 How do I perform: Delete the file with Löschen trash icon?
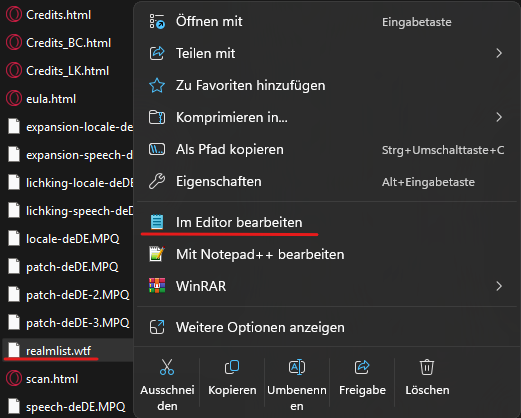click(x=427, y=367)
